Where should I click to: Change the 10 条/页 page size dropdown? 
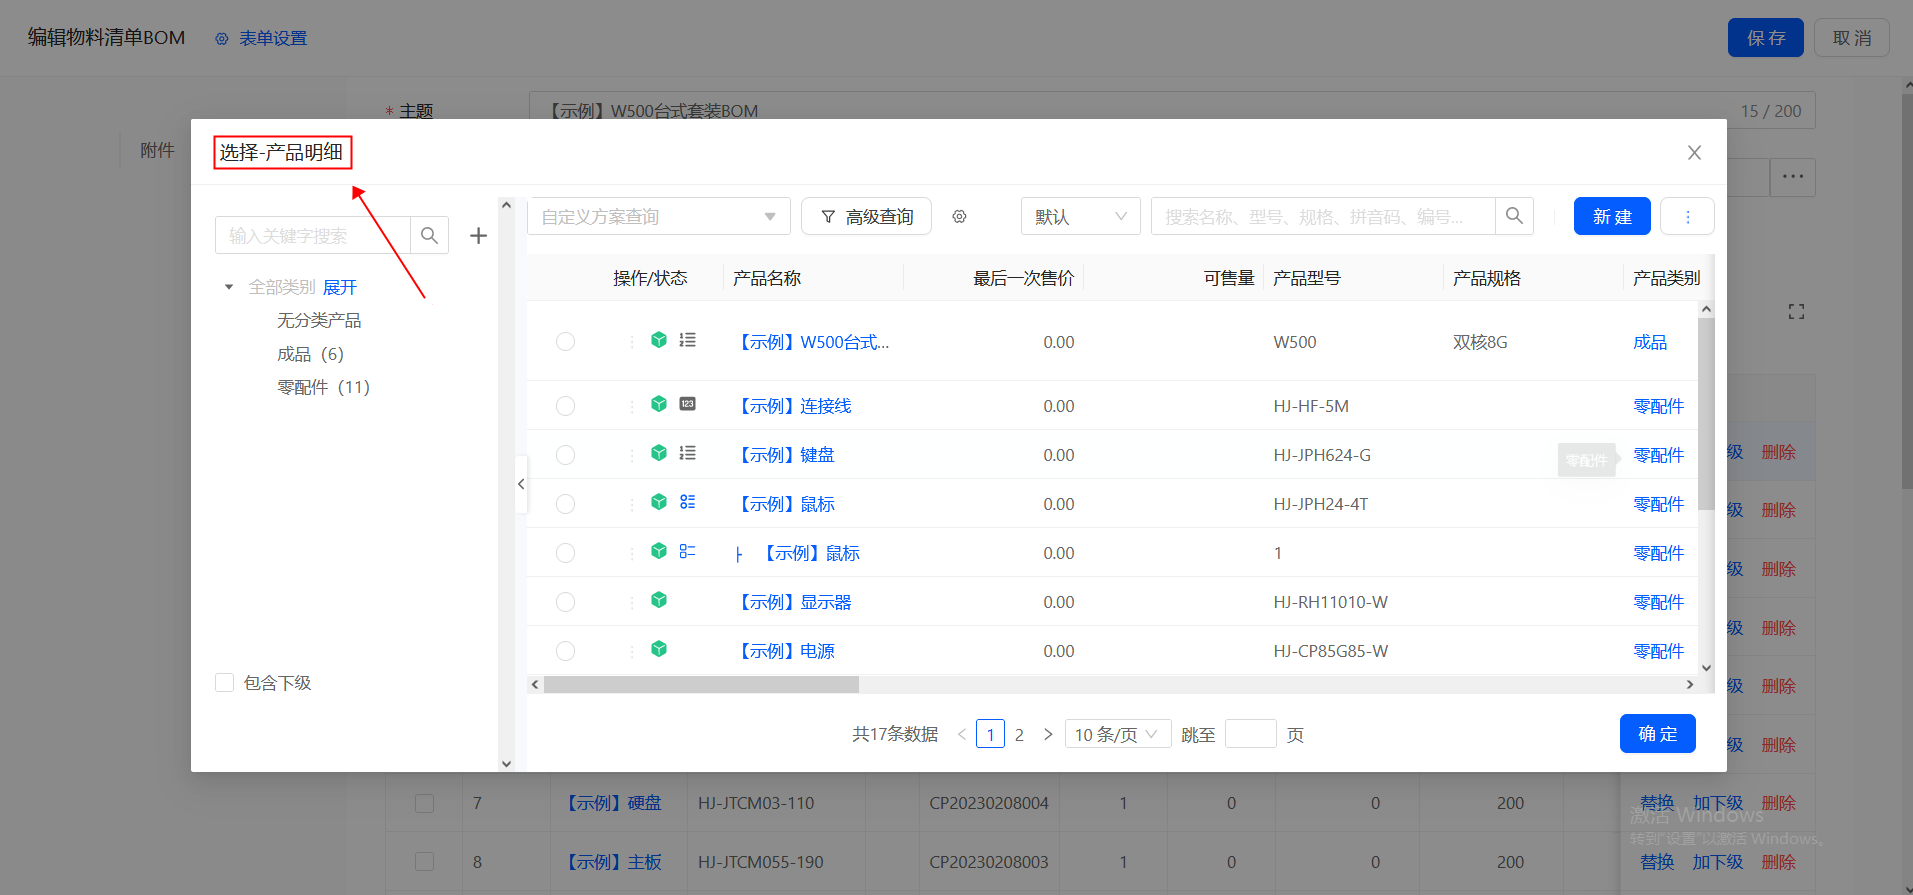pyautogui.click(x=1117, y=734)
